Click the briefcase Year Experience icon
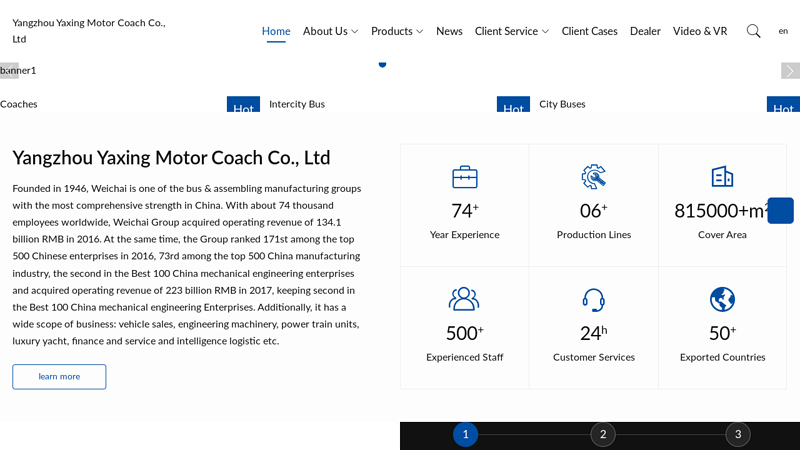800x450 pixels. (x=465, y=177)
